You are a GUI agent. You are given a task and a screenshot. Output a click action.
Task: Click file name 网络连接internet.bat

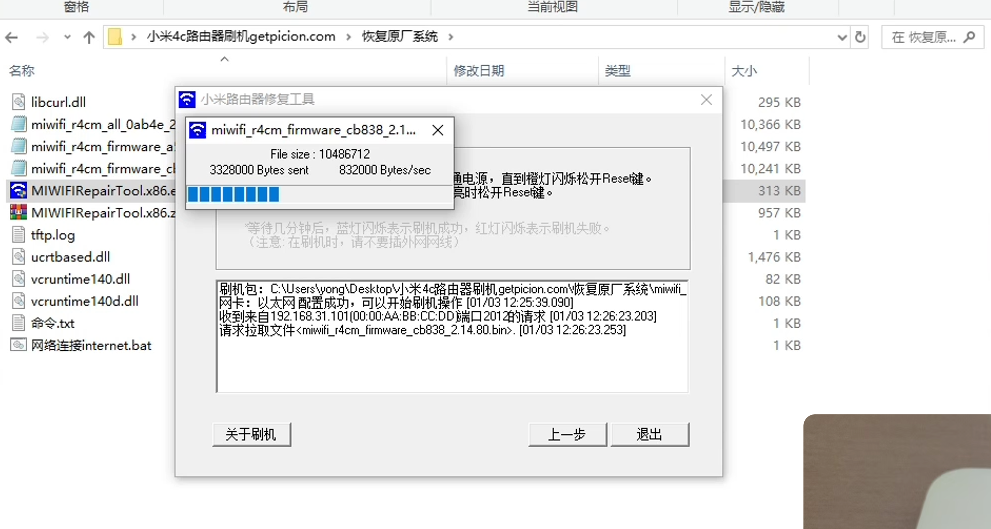click(x=91, y=346)
